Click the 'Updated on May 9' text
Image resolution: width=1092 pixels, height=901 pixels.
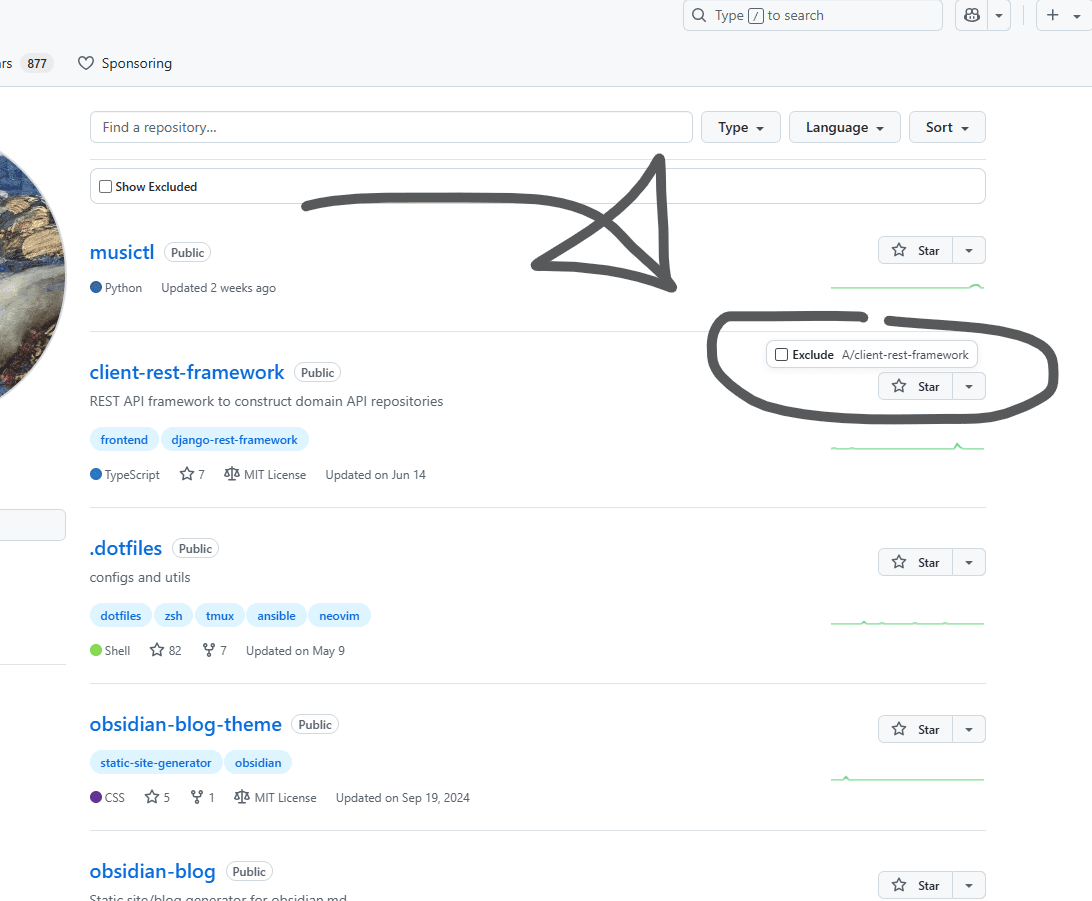[295, 651]
